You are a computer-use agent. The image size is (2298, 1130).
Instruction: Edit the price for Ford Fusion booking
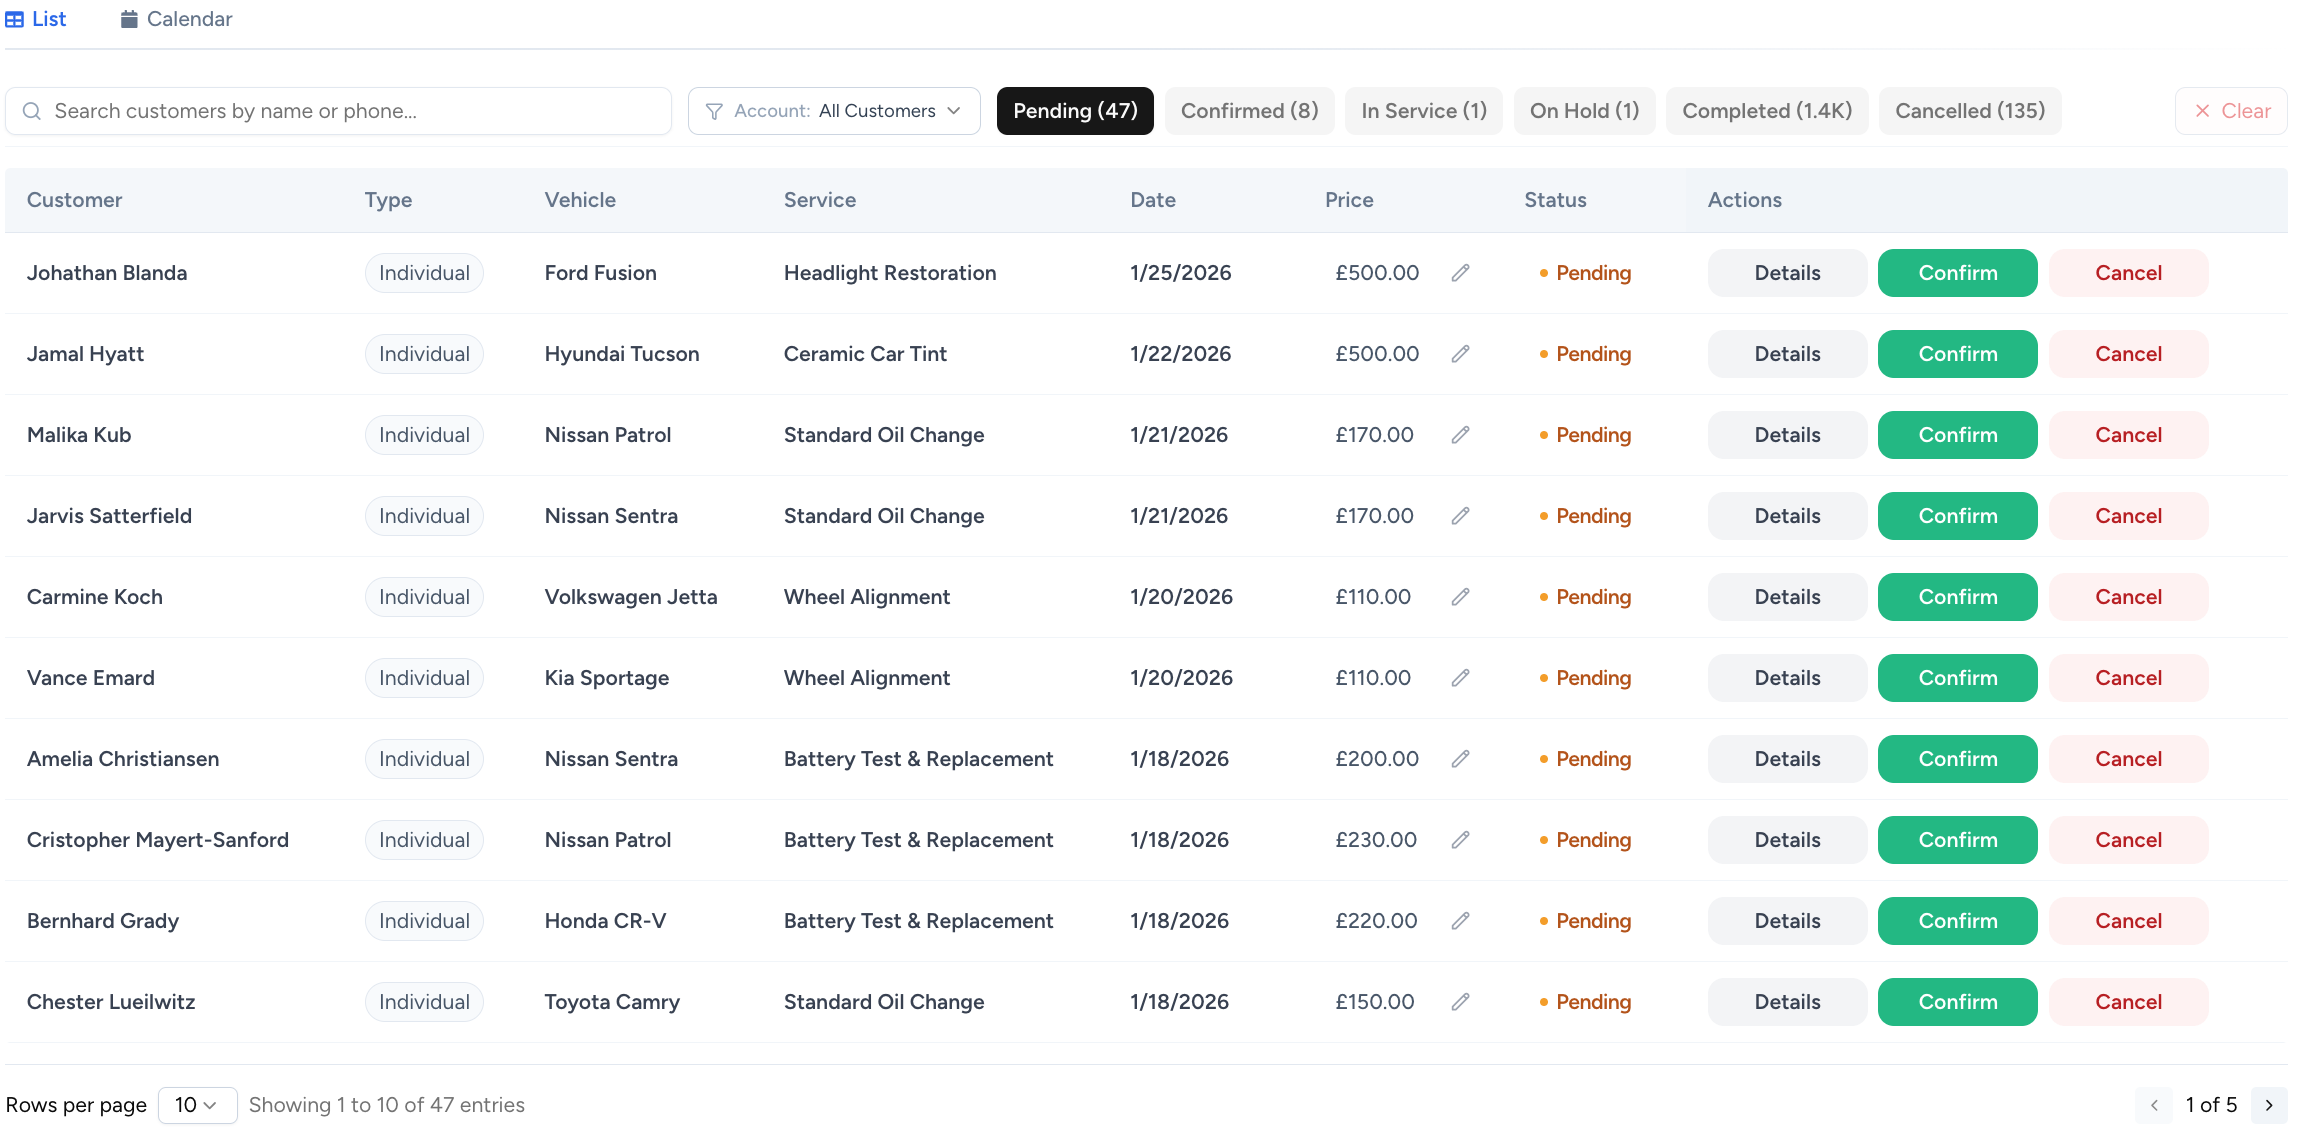(x=1460, y=272)
